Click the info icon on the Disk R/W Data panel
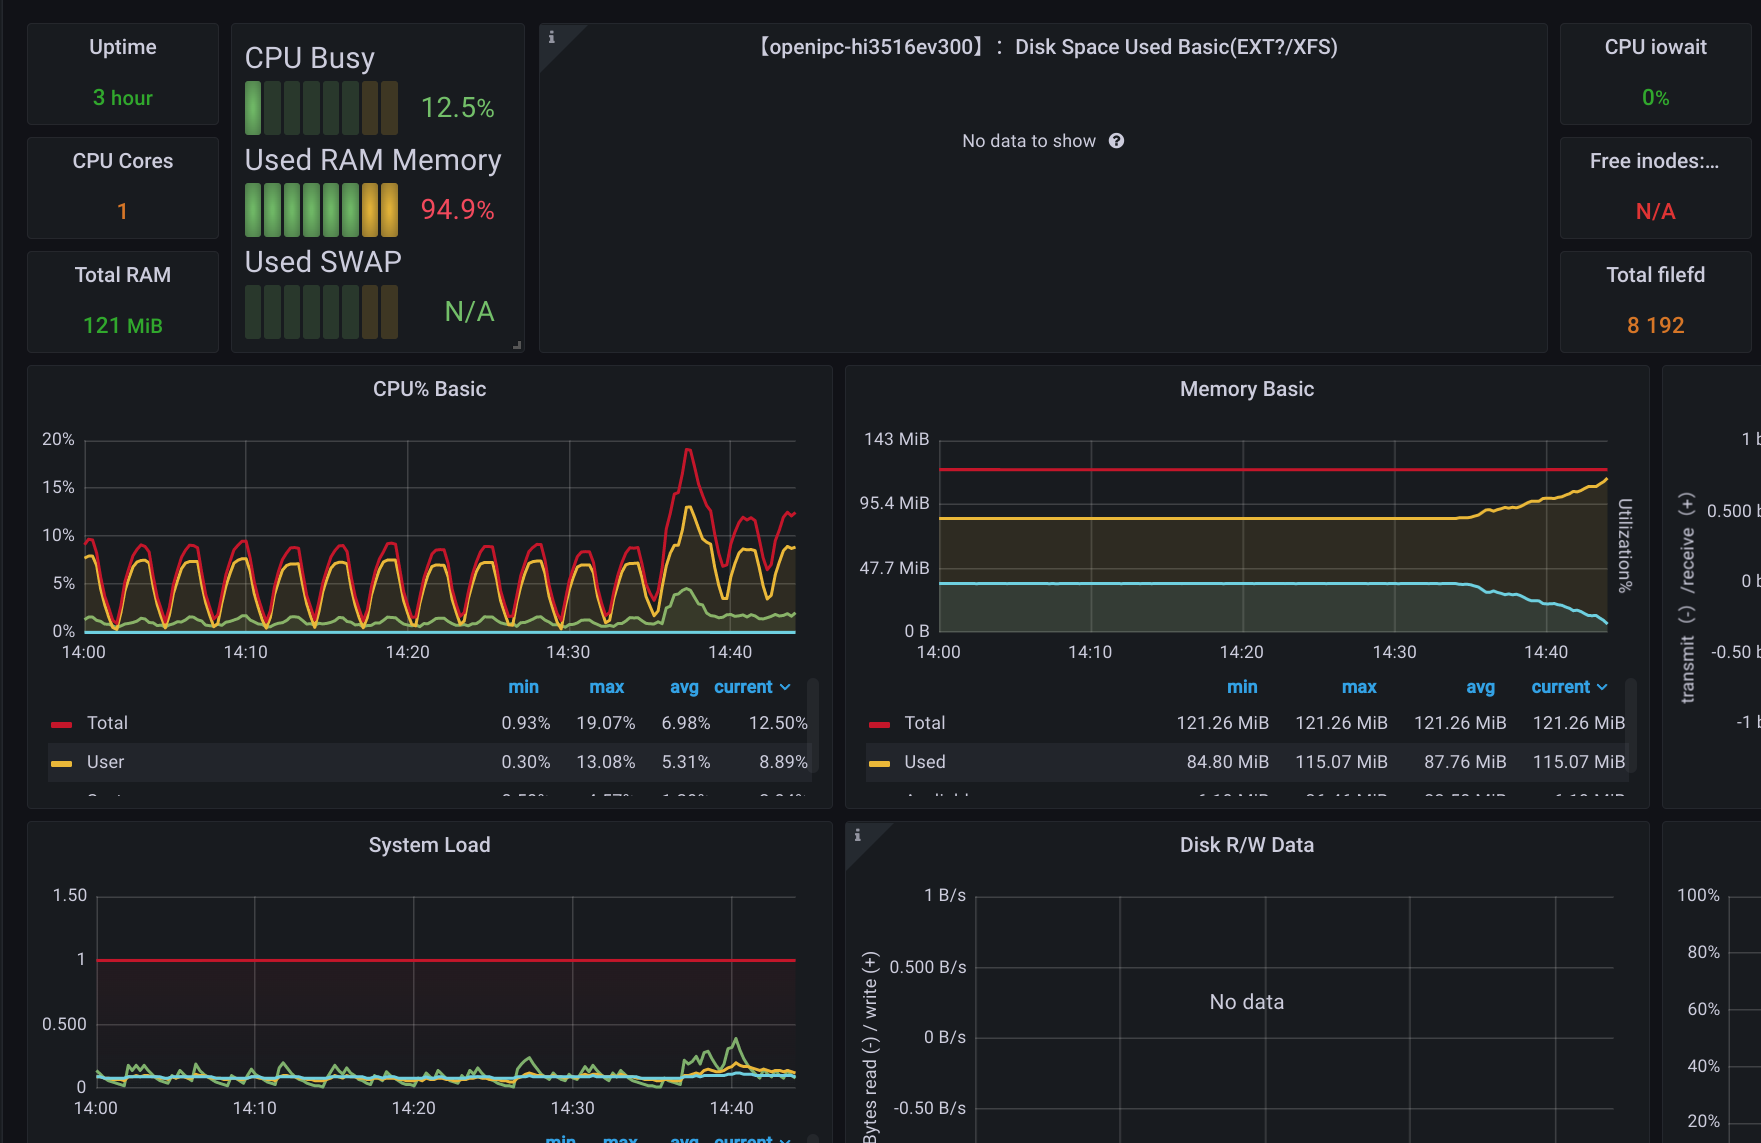This screenshot has width=1761, height=1143. (857, 833)
